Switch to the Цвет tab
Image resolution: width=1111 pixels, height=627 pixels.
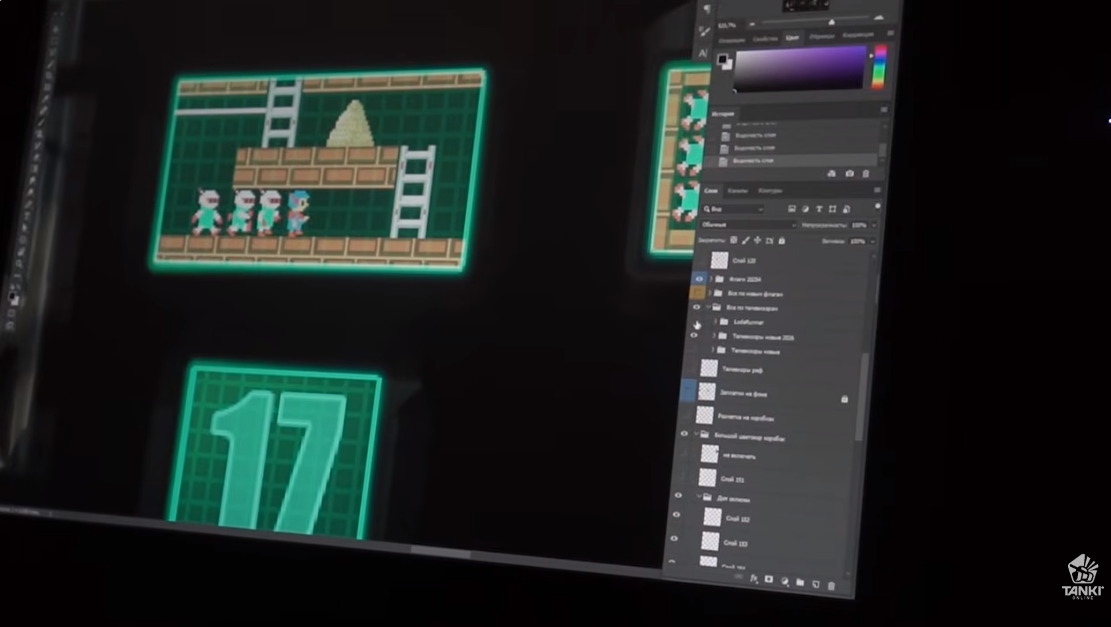coord(792,38)
